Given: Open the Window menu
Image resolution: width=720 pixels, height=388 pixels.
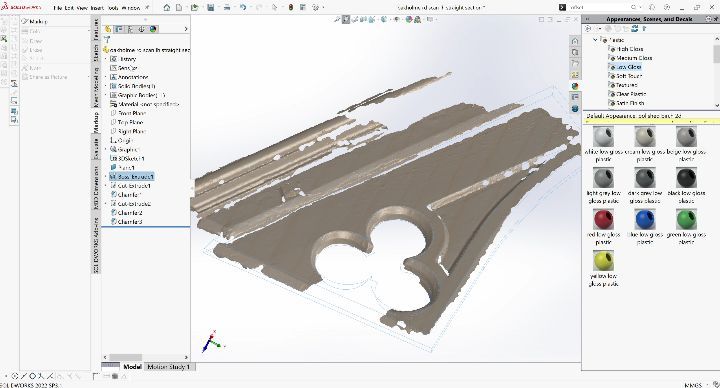Looking at the screenshot, I should coord(131,8).
